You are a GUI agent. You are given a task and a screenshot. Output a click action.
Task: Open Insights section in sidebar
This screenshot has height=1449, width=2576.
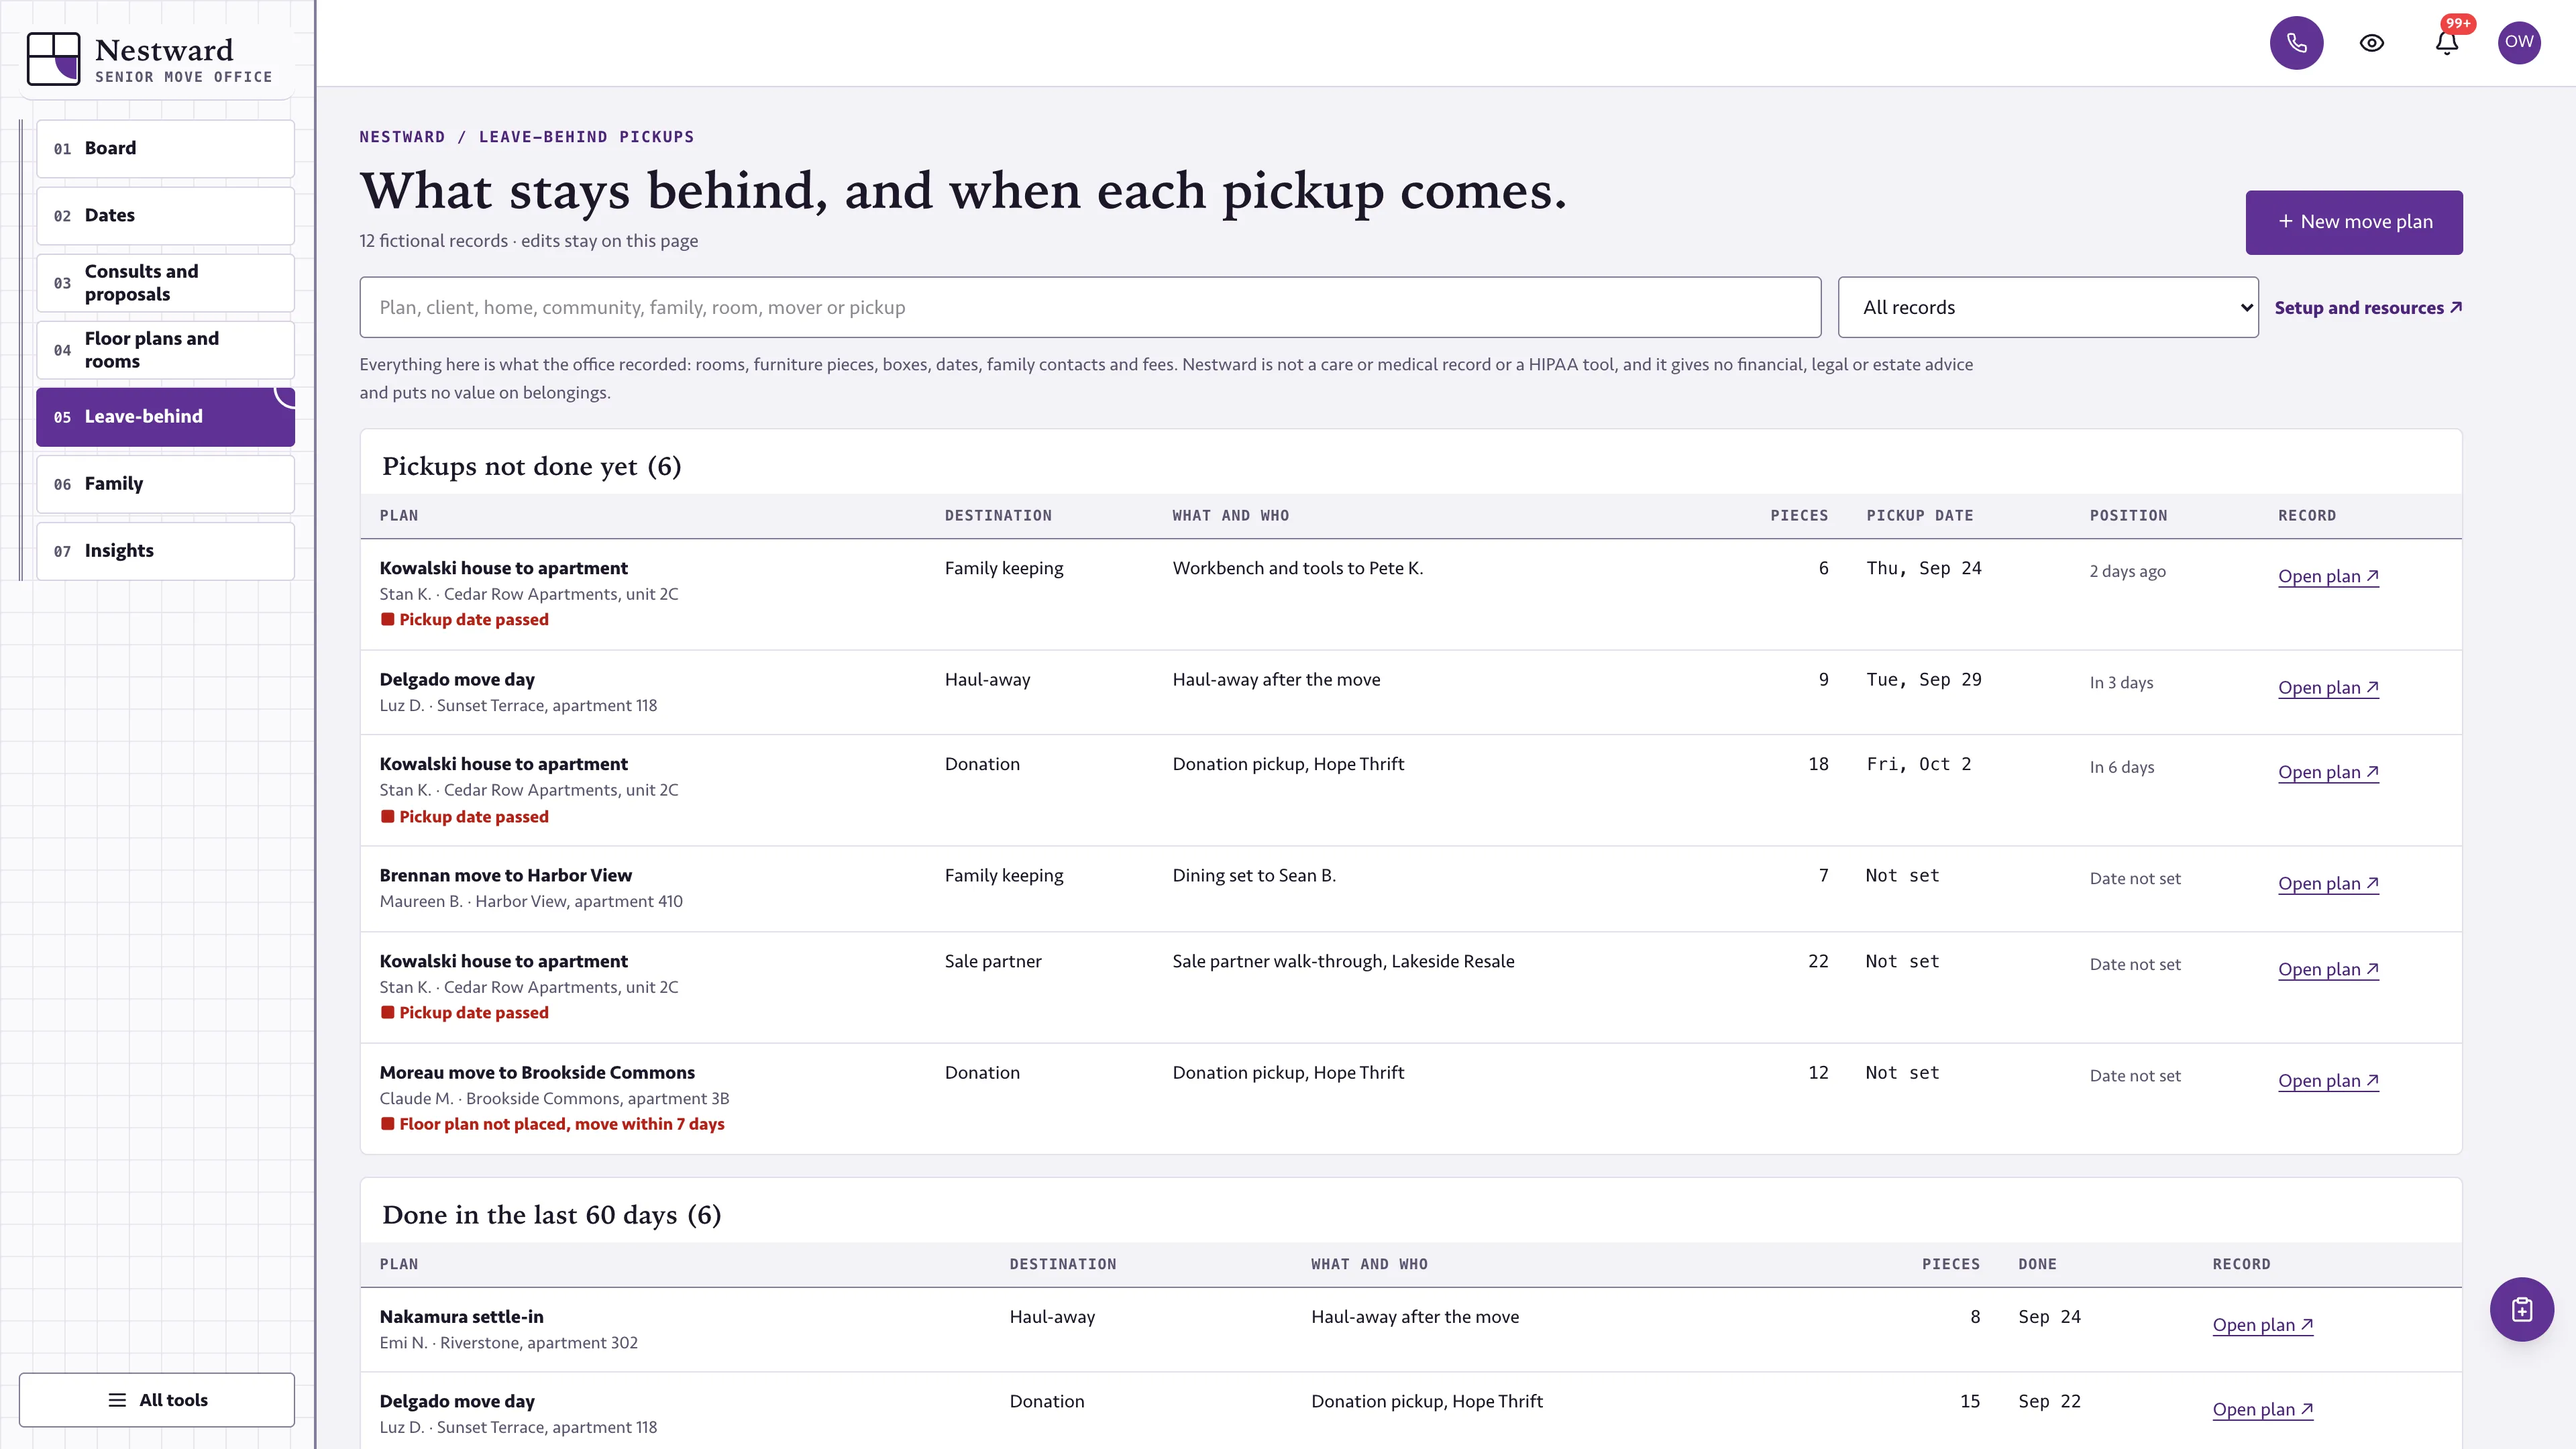click(165, 551)
